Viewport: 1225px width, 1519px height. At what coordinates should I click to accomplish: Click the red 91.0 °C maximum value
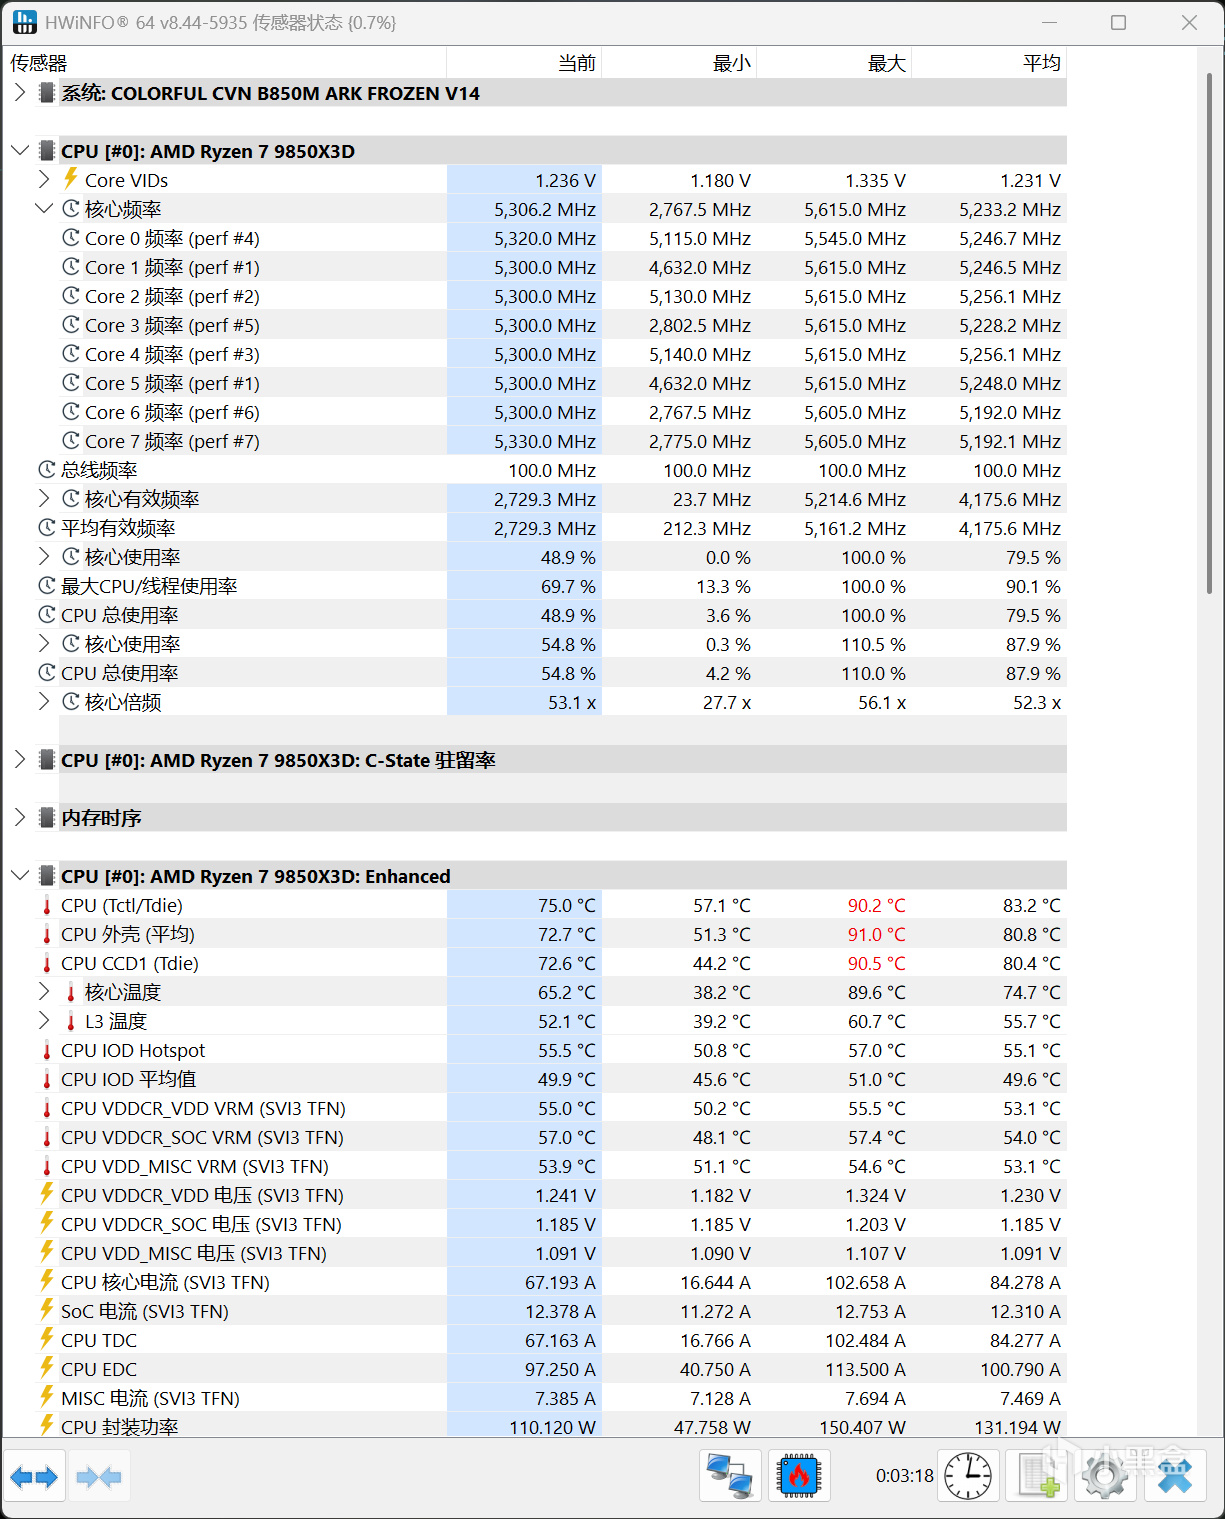click(876, 934)
